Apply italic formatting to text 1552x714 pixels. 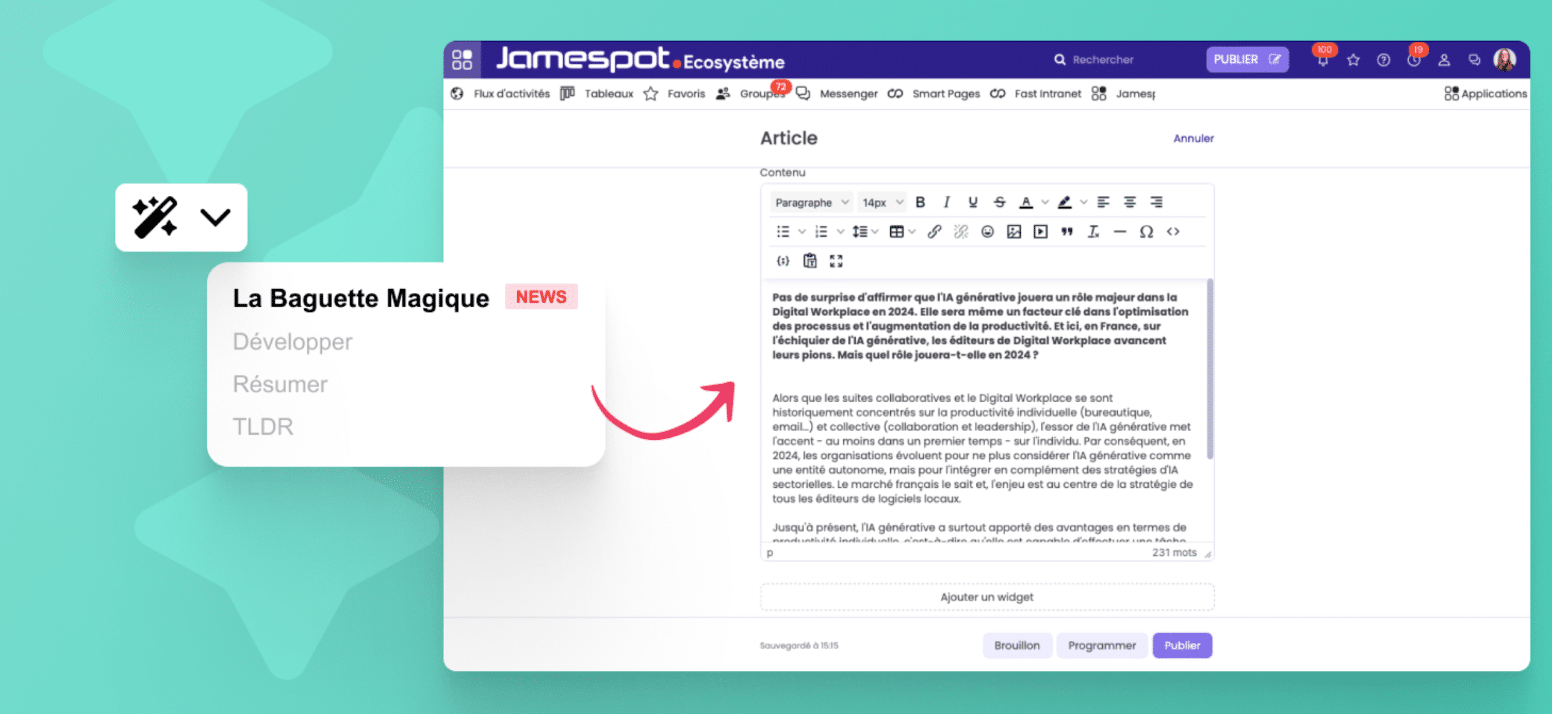click(946, 202)
